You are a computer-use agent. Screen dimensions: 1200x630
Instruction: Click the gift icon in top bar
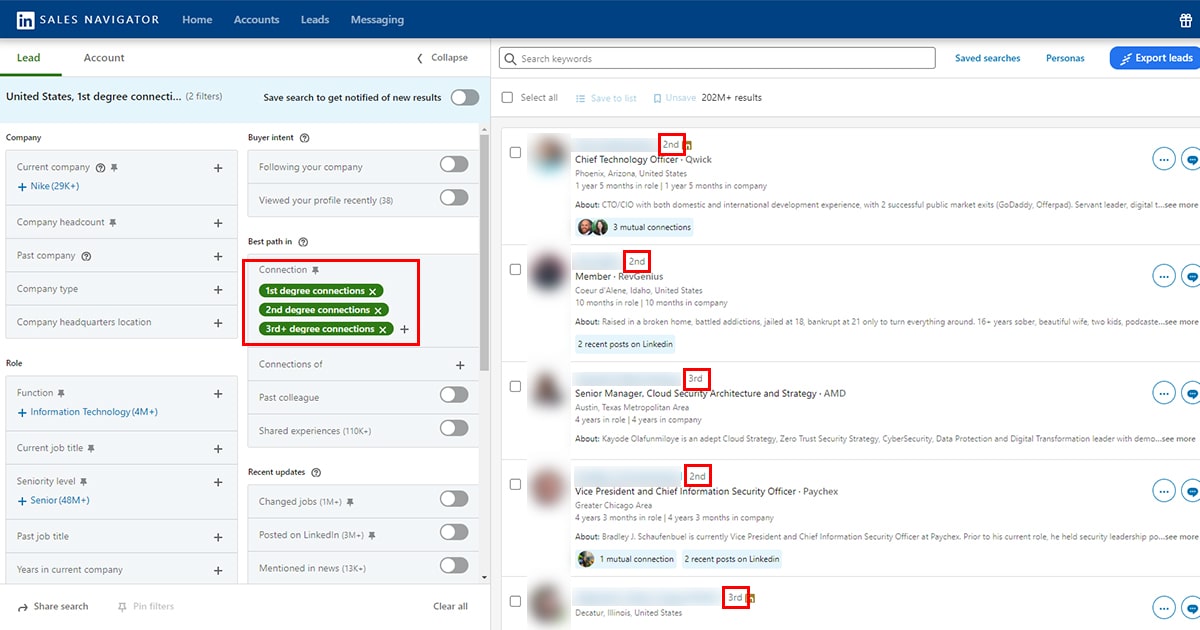(x=1186, y=20)
